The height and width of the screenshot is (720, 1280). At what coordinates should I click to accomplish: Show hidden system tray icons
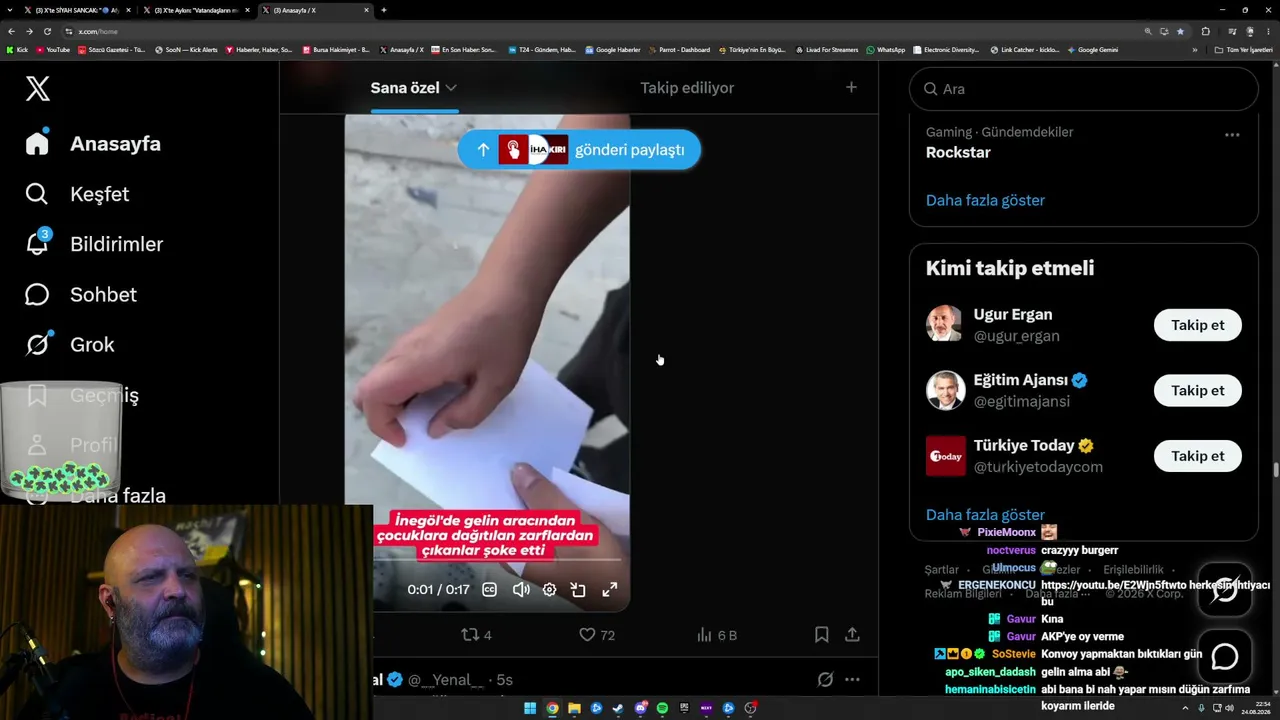pos(1186,708)
